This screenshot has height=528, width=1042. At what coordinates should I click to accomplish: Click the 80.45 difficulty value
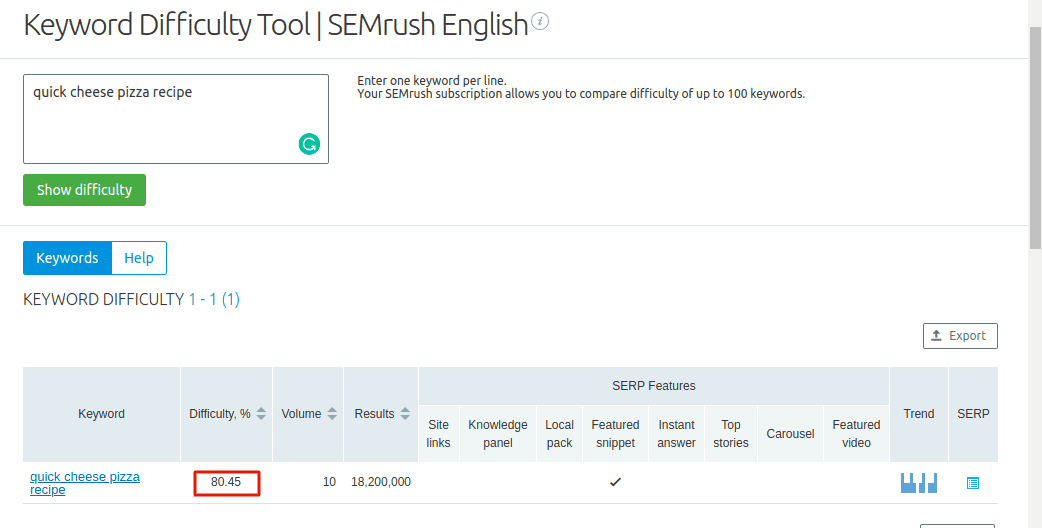click(x=226, y=482)
